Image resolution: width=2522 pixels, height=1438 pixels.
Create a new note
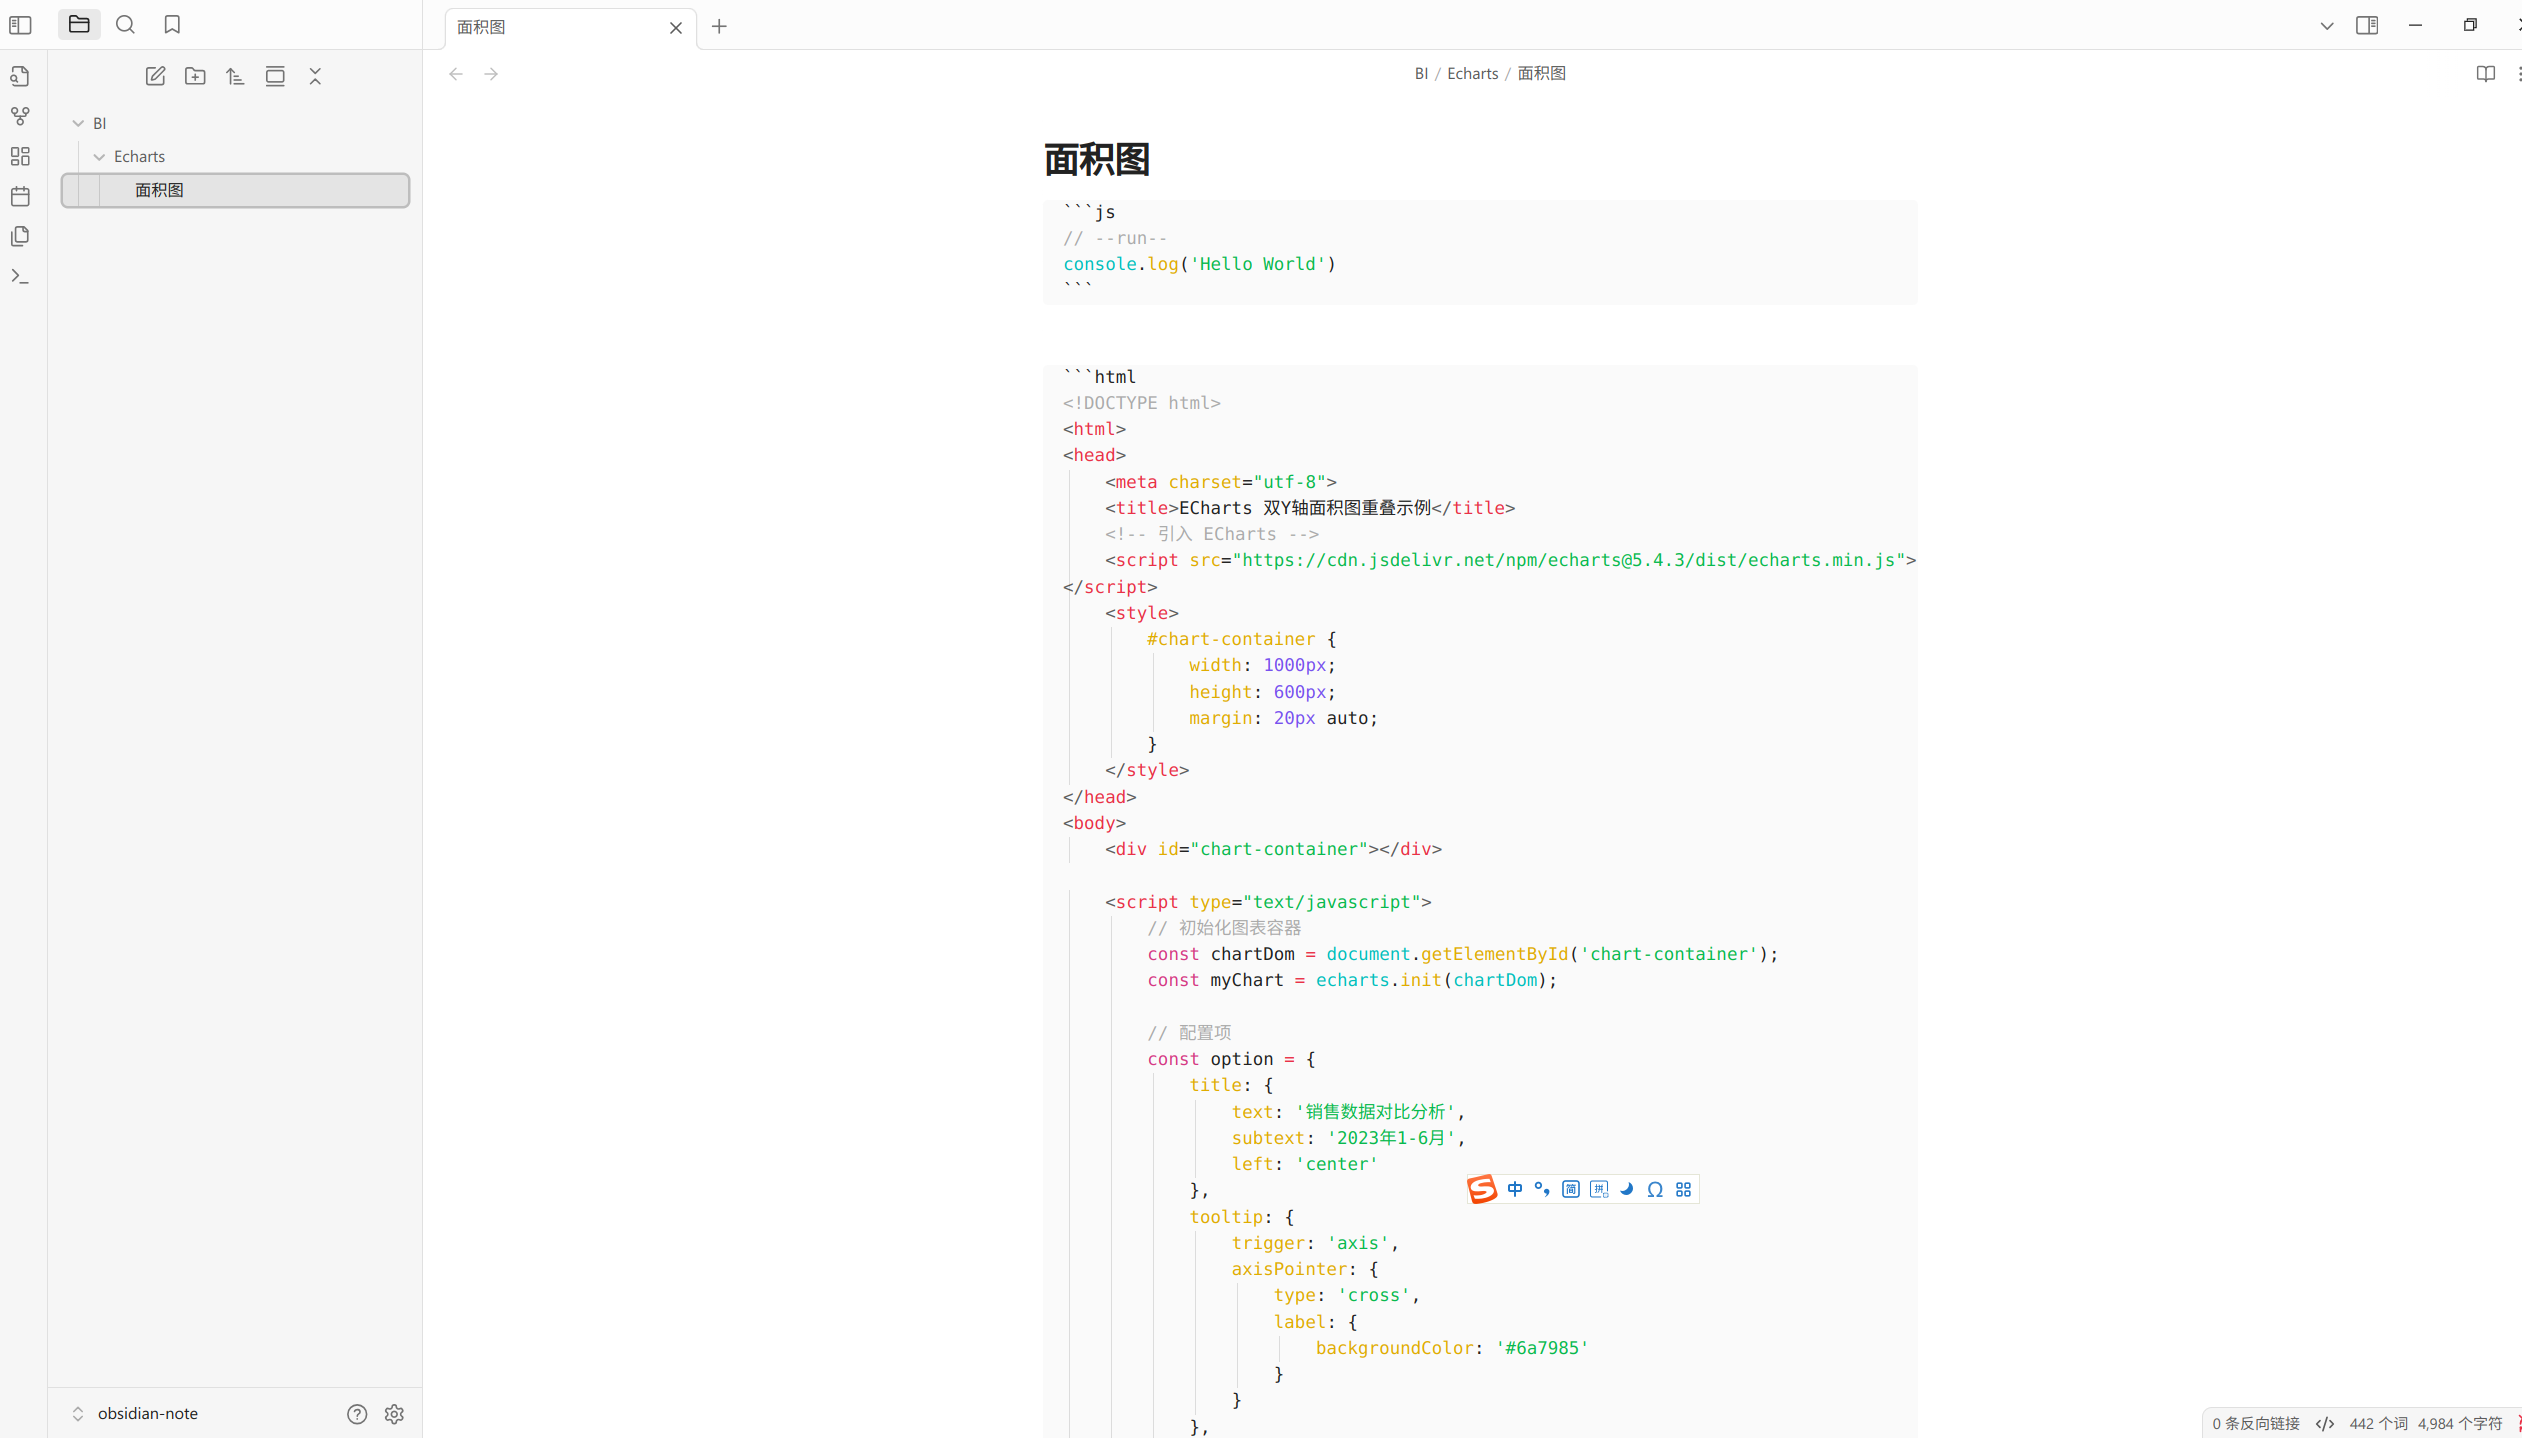155,76
